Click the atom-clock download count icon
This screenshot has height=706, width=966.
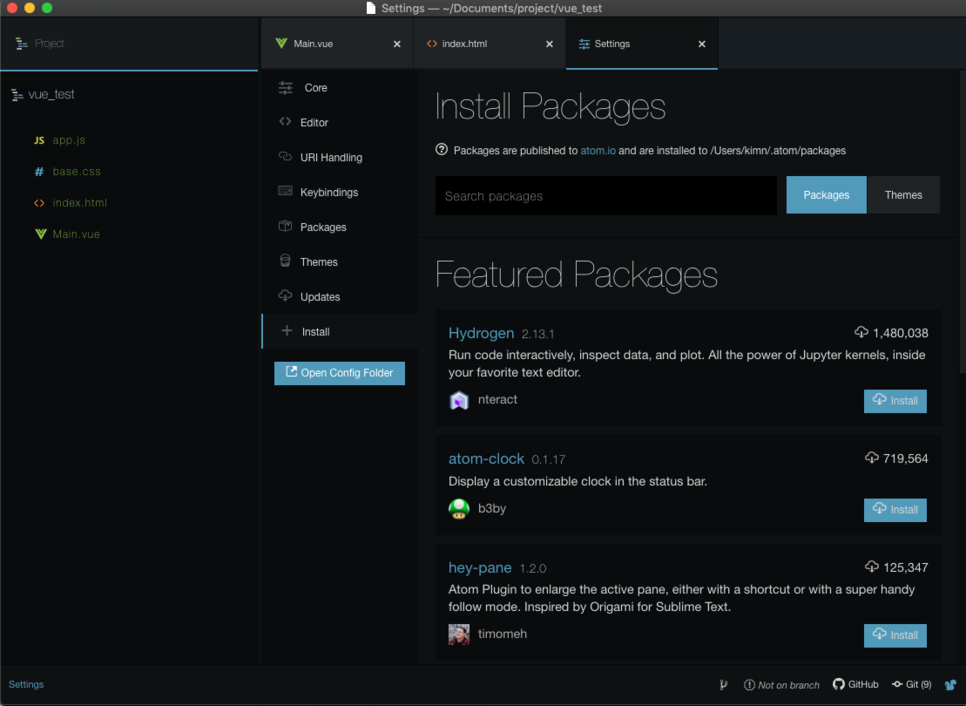pos(871,458)
